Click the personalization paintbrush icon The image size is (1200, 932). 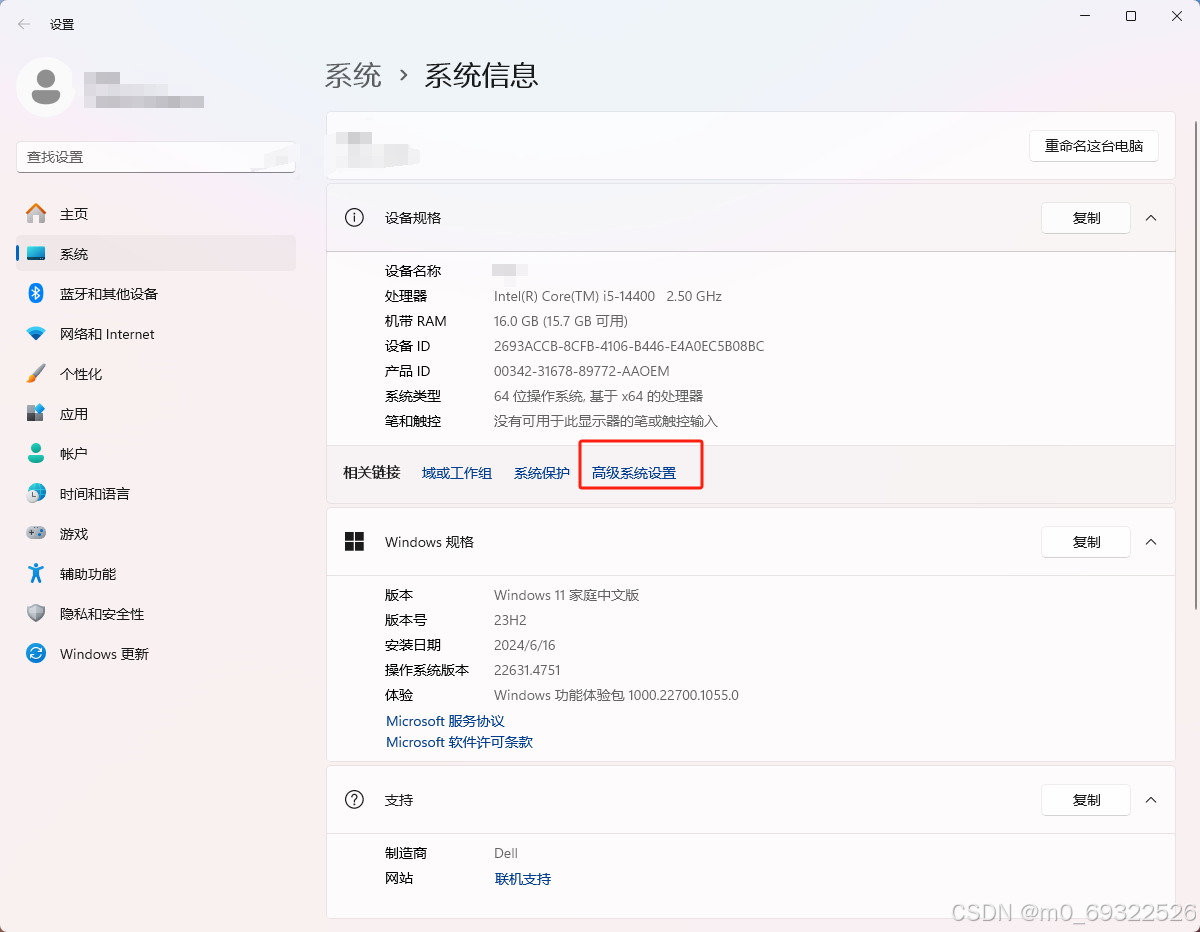point(36,374)
